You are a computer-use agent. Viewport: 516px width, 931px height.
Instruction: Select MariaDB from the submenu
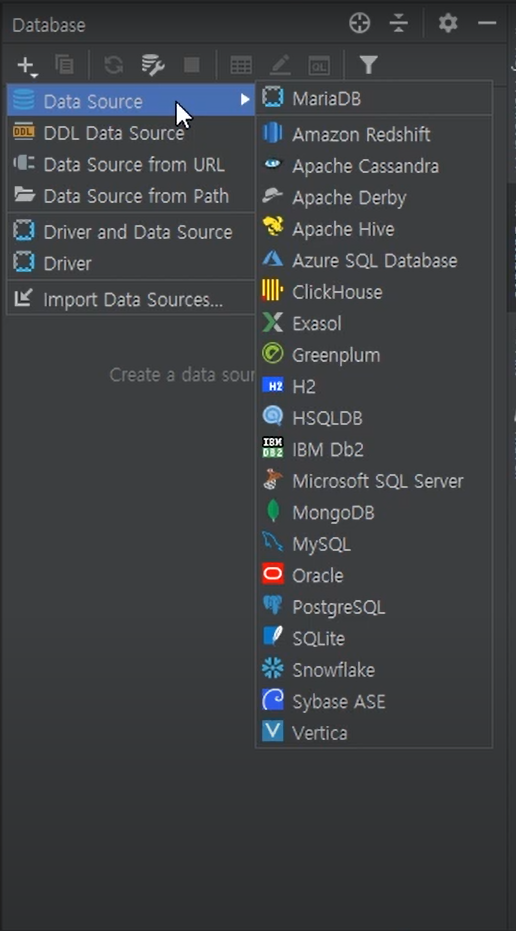click(373, 99)
